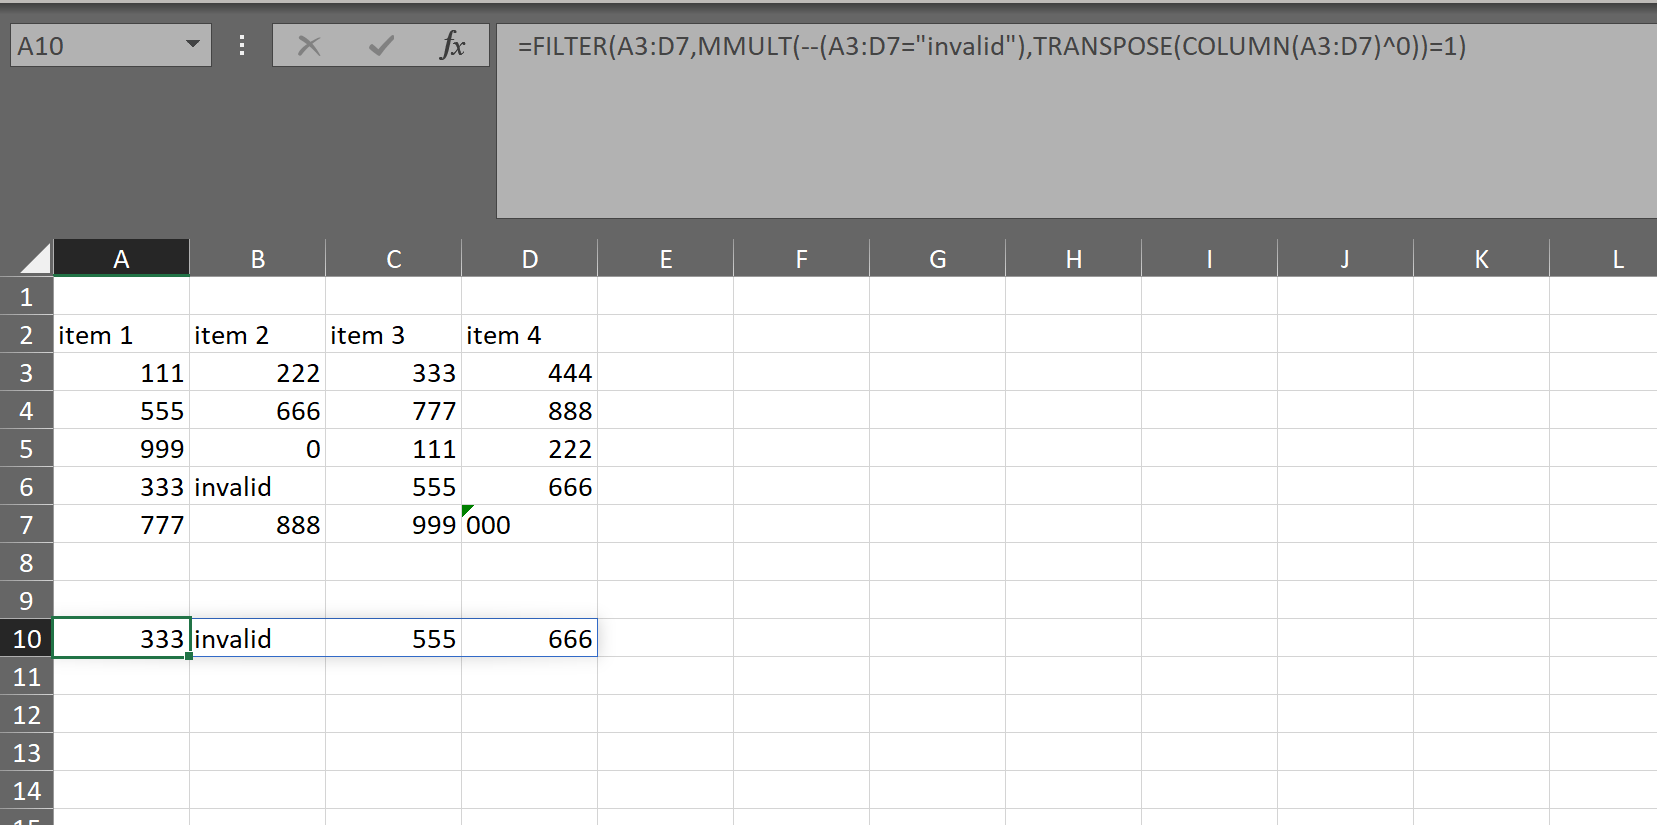
Task: Select column E header
Action: coord(666,258)
